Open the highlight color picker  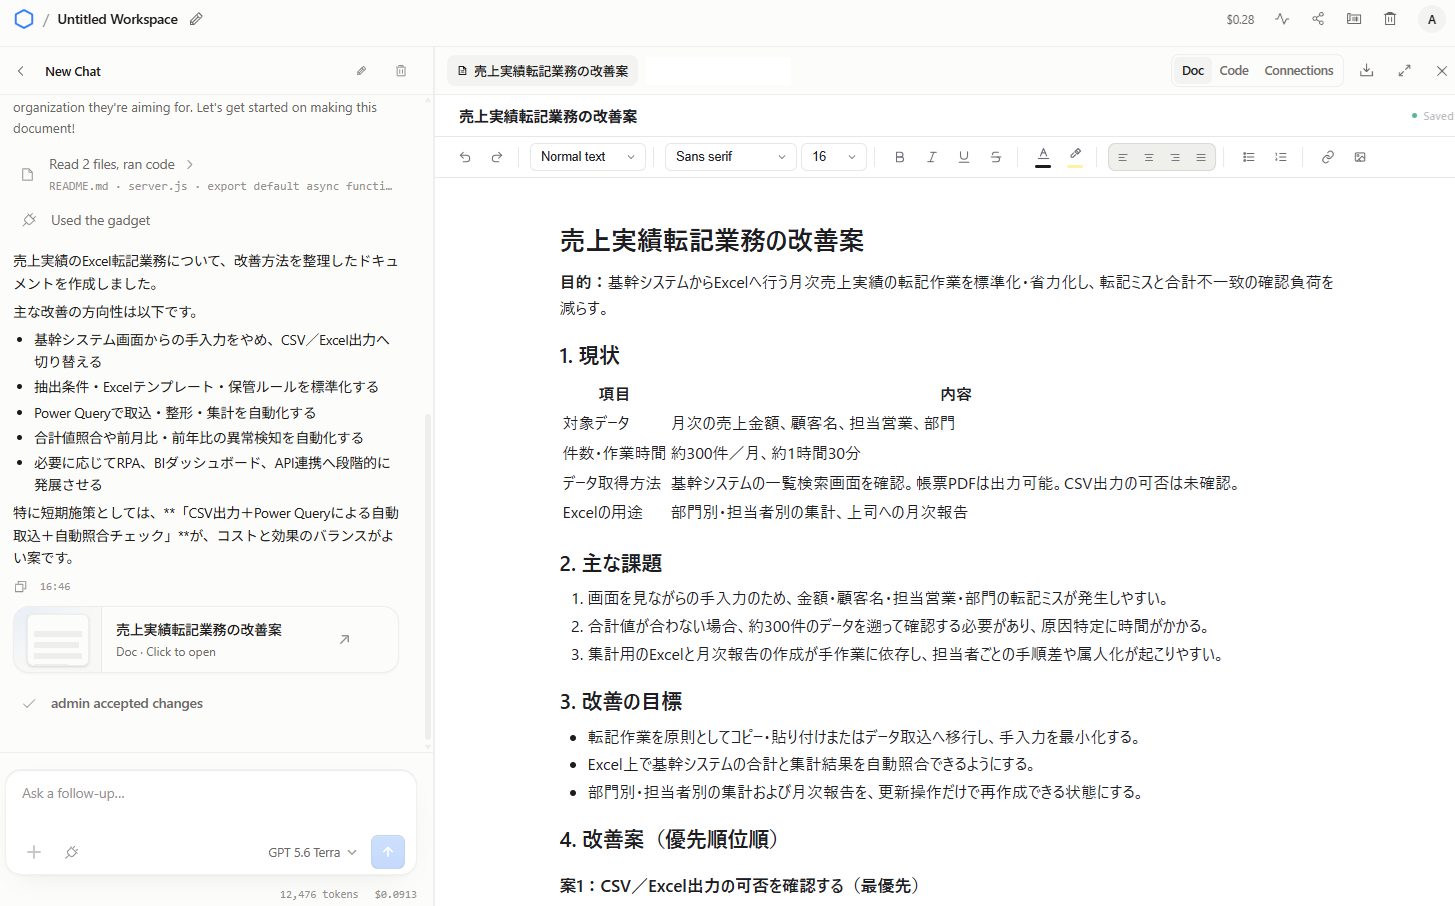[1075, 157]
